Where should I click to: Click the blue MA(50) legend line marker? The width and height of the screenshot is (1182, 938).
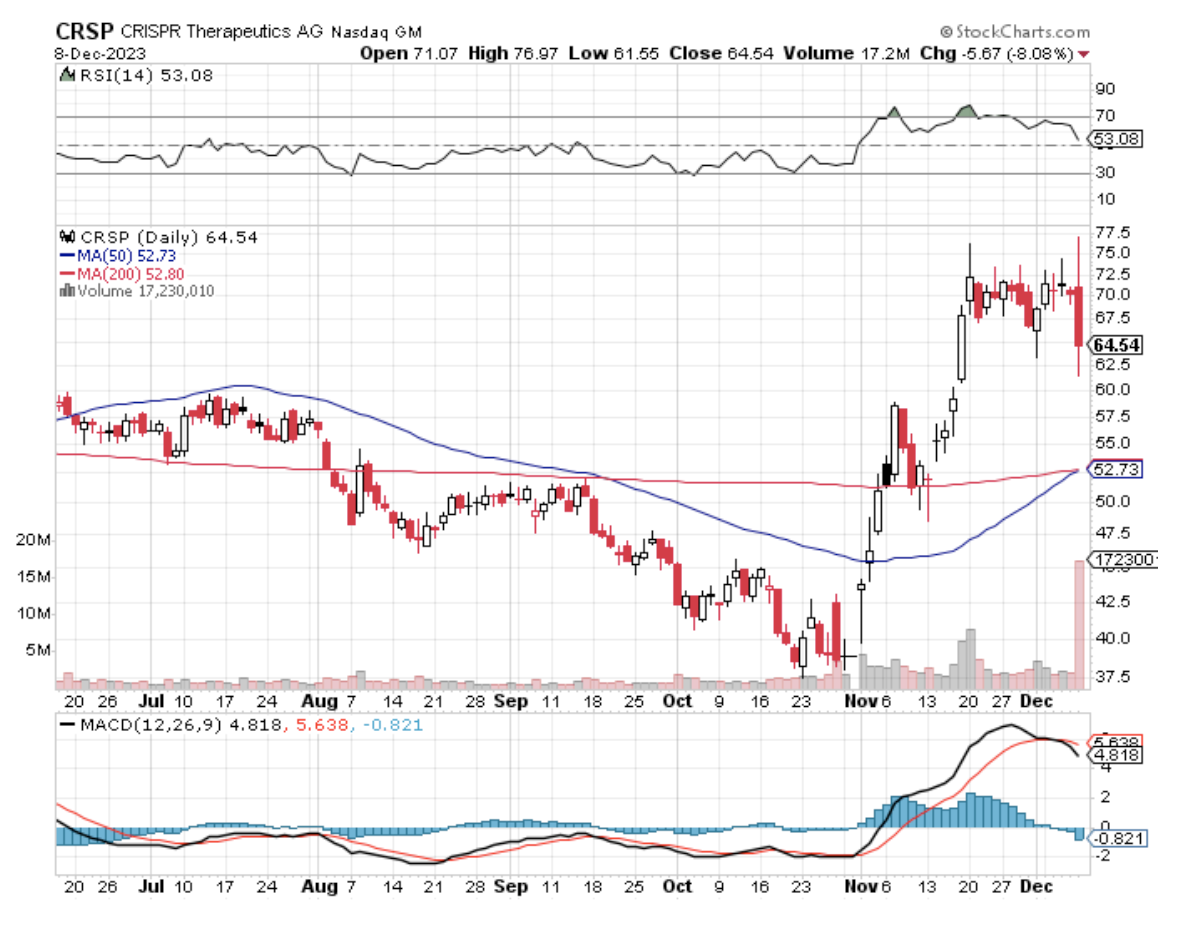point(67,256)
